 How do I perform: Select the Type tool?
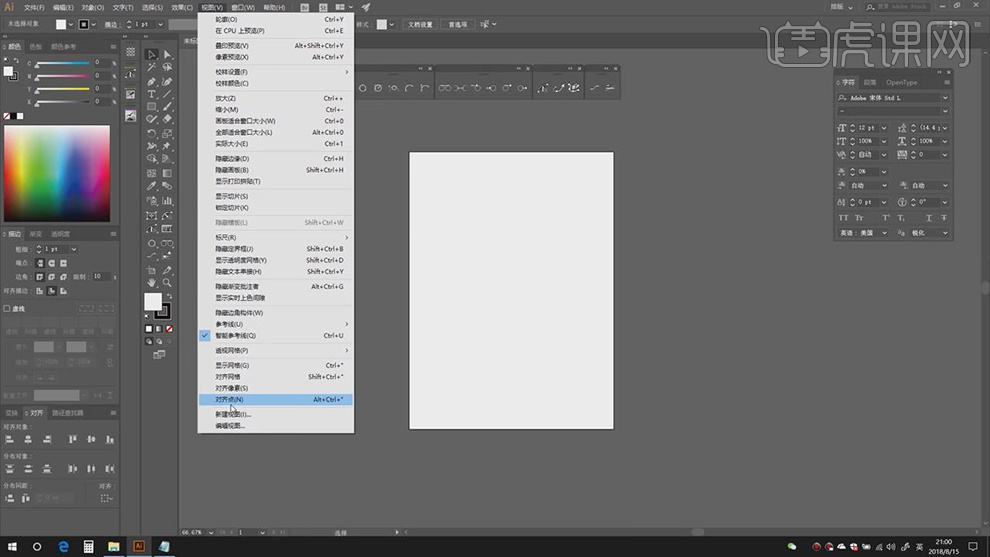(151, 94)
